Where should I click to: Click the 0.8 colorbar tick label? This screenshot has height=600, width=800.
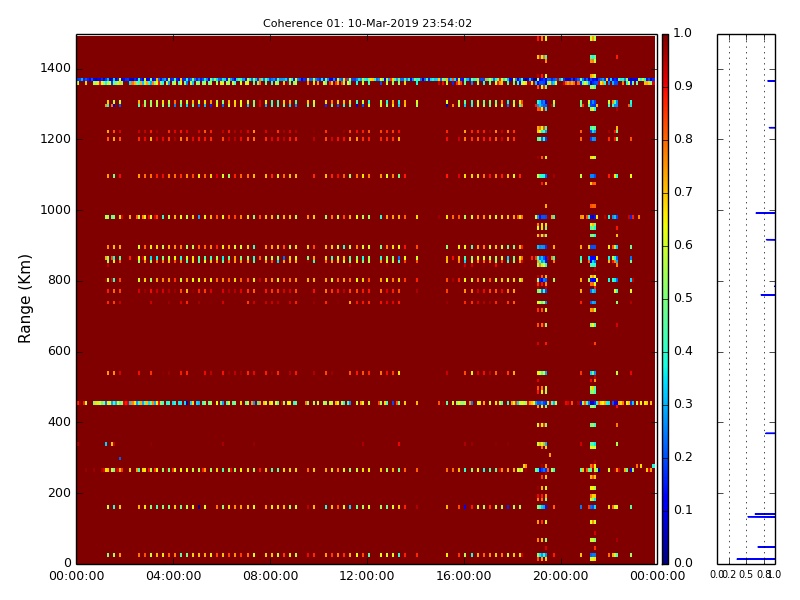coord(683,139)
